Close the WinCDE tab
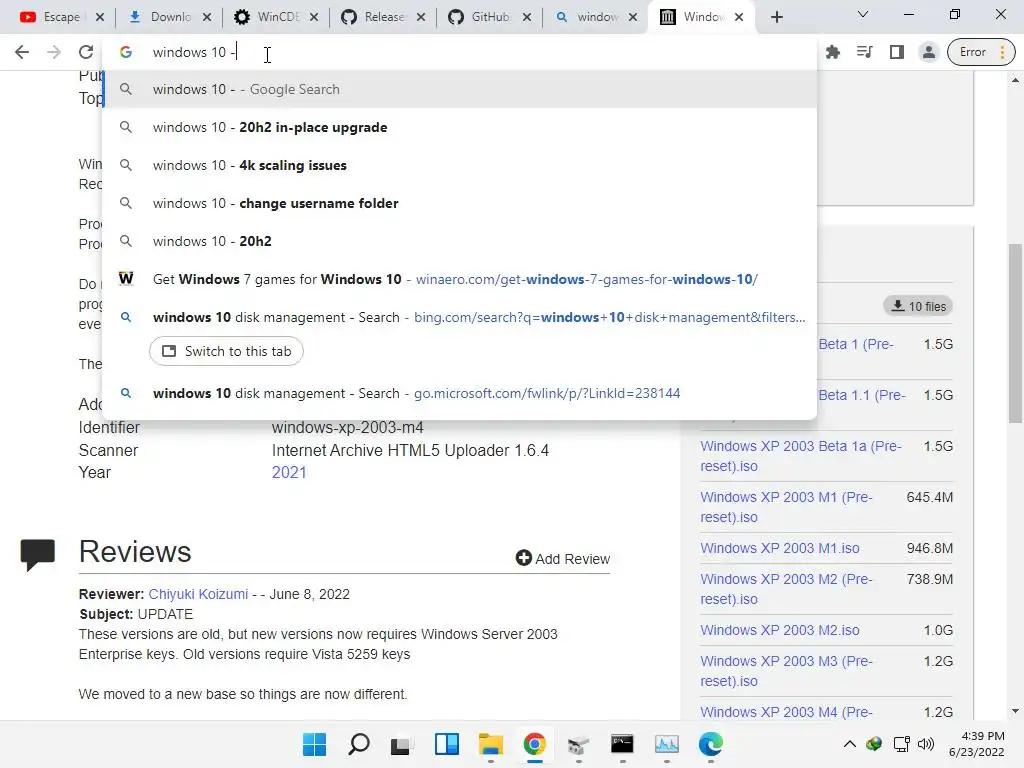The image size is (1024, 768). [x=314, y=17]
